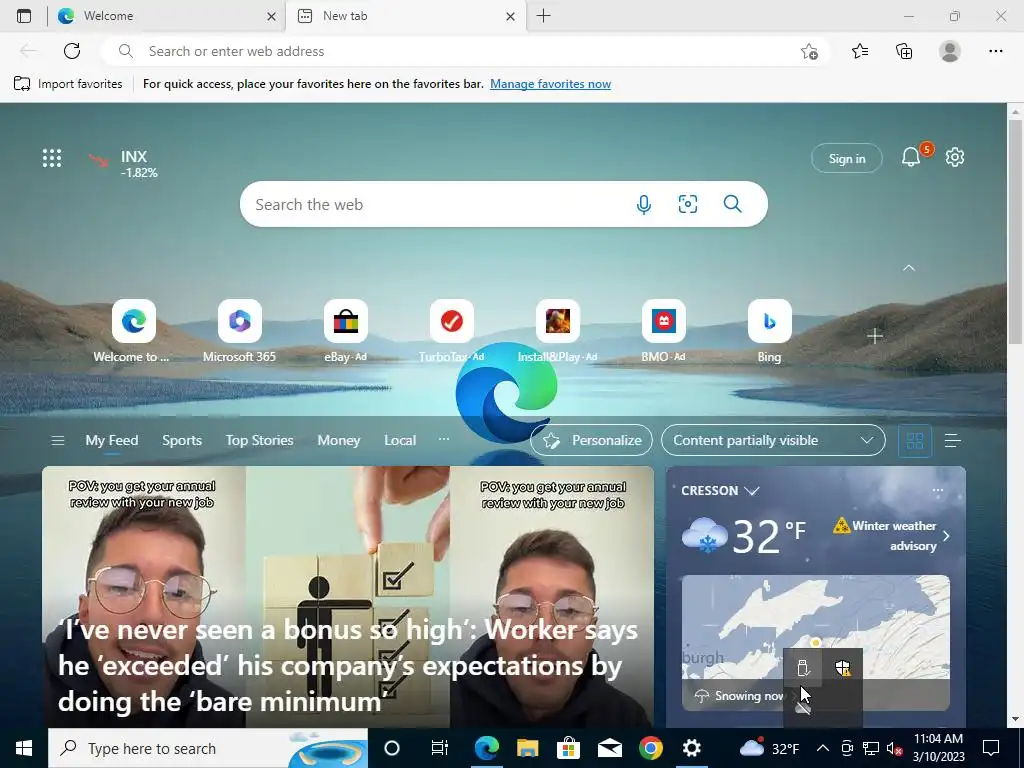
Task: Select Money feed tab
Action: (338, 441)
